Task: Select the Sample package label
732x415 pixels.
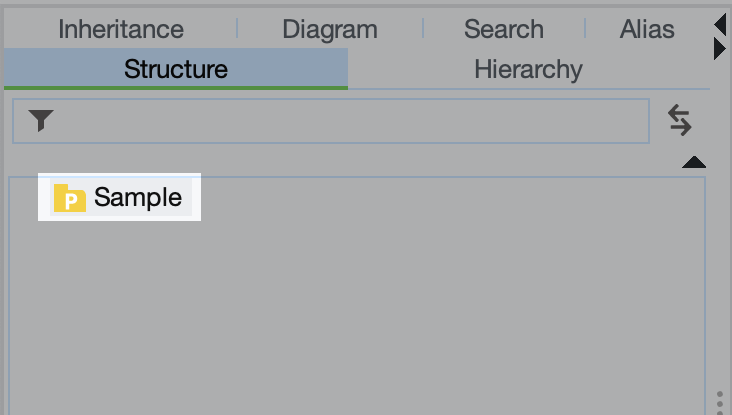Action: 138,198
